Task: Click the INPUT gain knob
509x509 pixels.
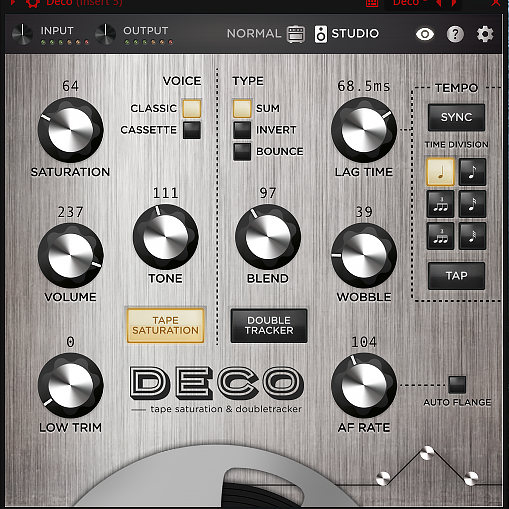Action: tap(22, 34)
